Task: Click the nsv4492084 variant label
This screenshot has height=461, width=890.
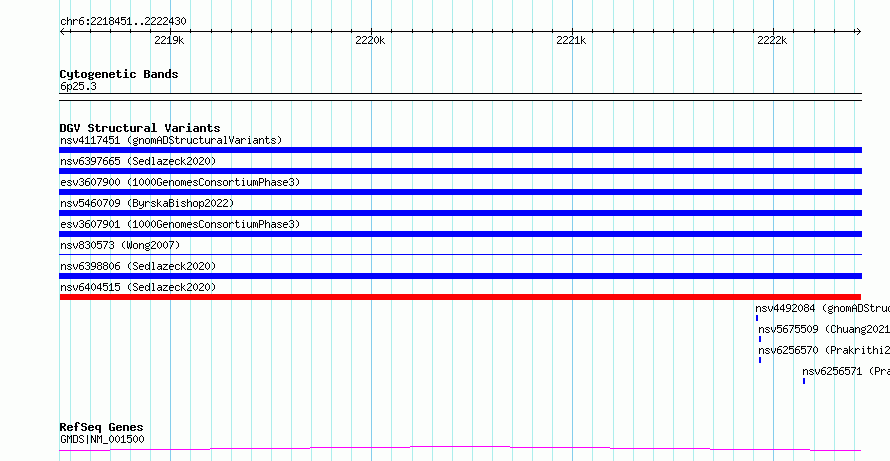Action: pos(822,308)
